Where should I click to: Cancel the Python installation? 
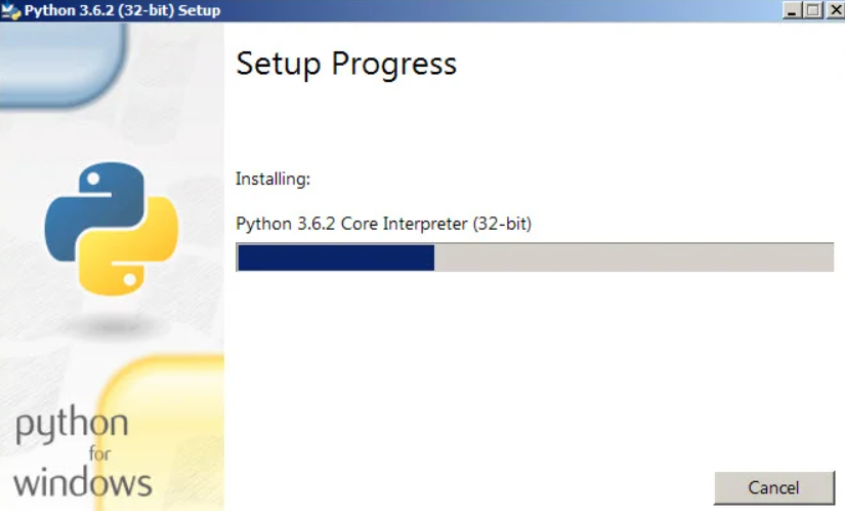[774, 488]
